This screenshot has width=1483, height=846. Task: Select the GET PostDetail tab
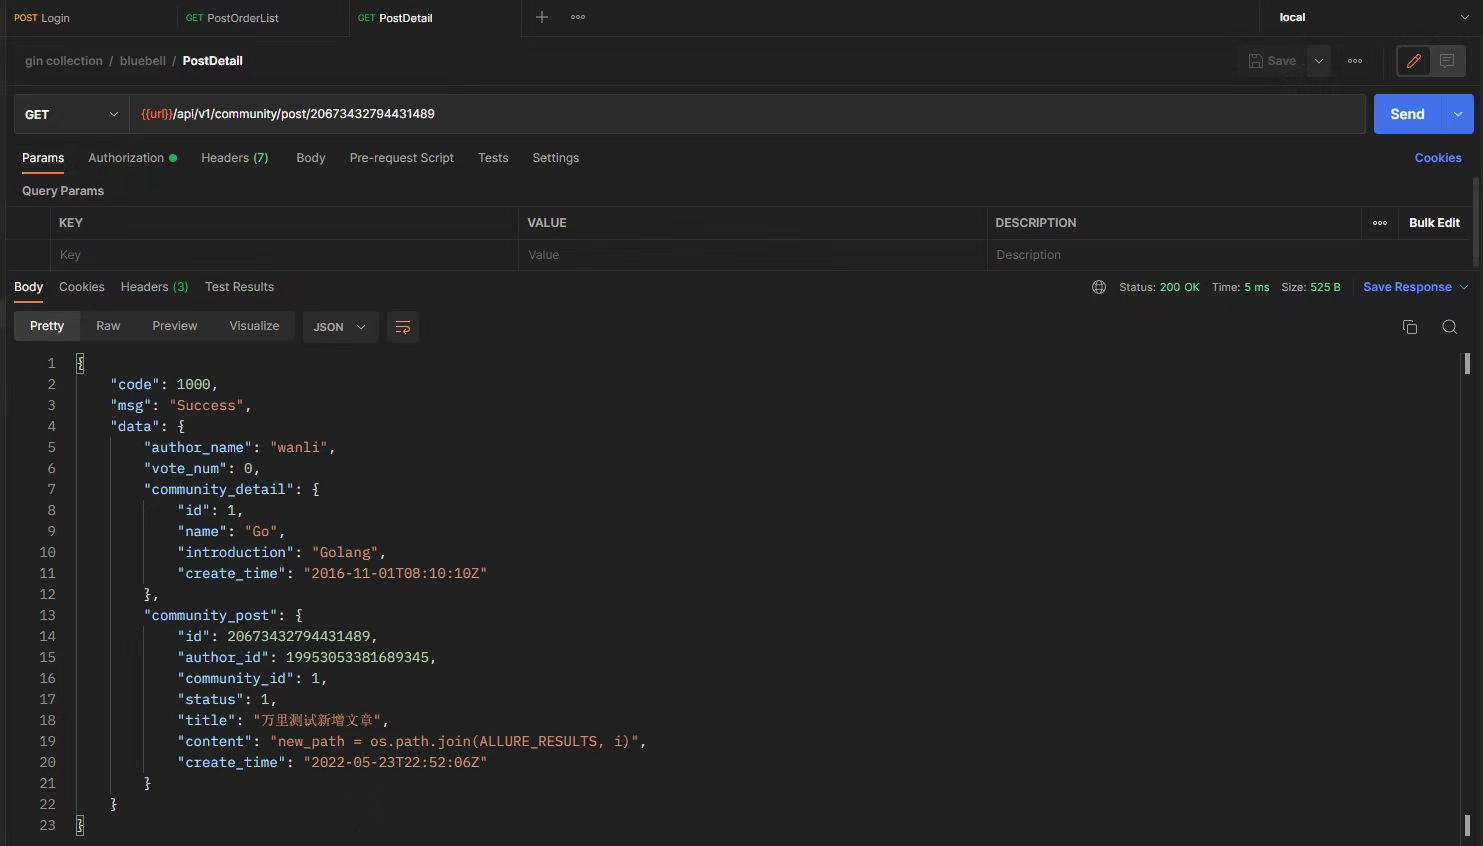coord(395,18)
